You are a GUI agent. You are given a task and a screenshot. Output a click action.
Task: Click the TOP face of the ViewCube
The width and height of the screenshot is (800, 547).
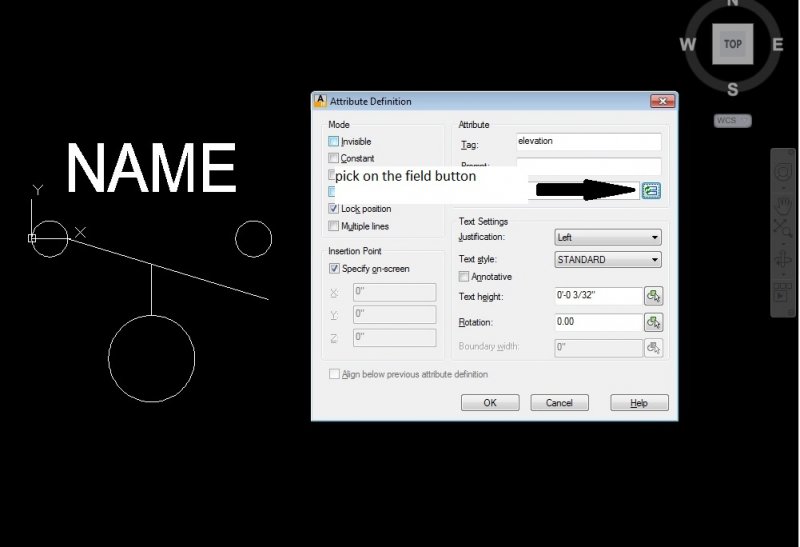[733, 44]
